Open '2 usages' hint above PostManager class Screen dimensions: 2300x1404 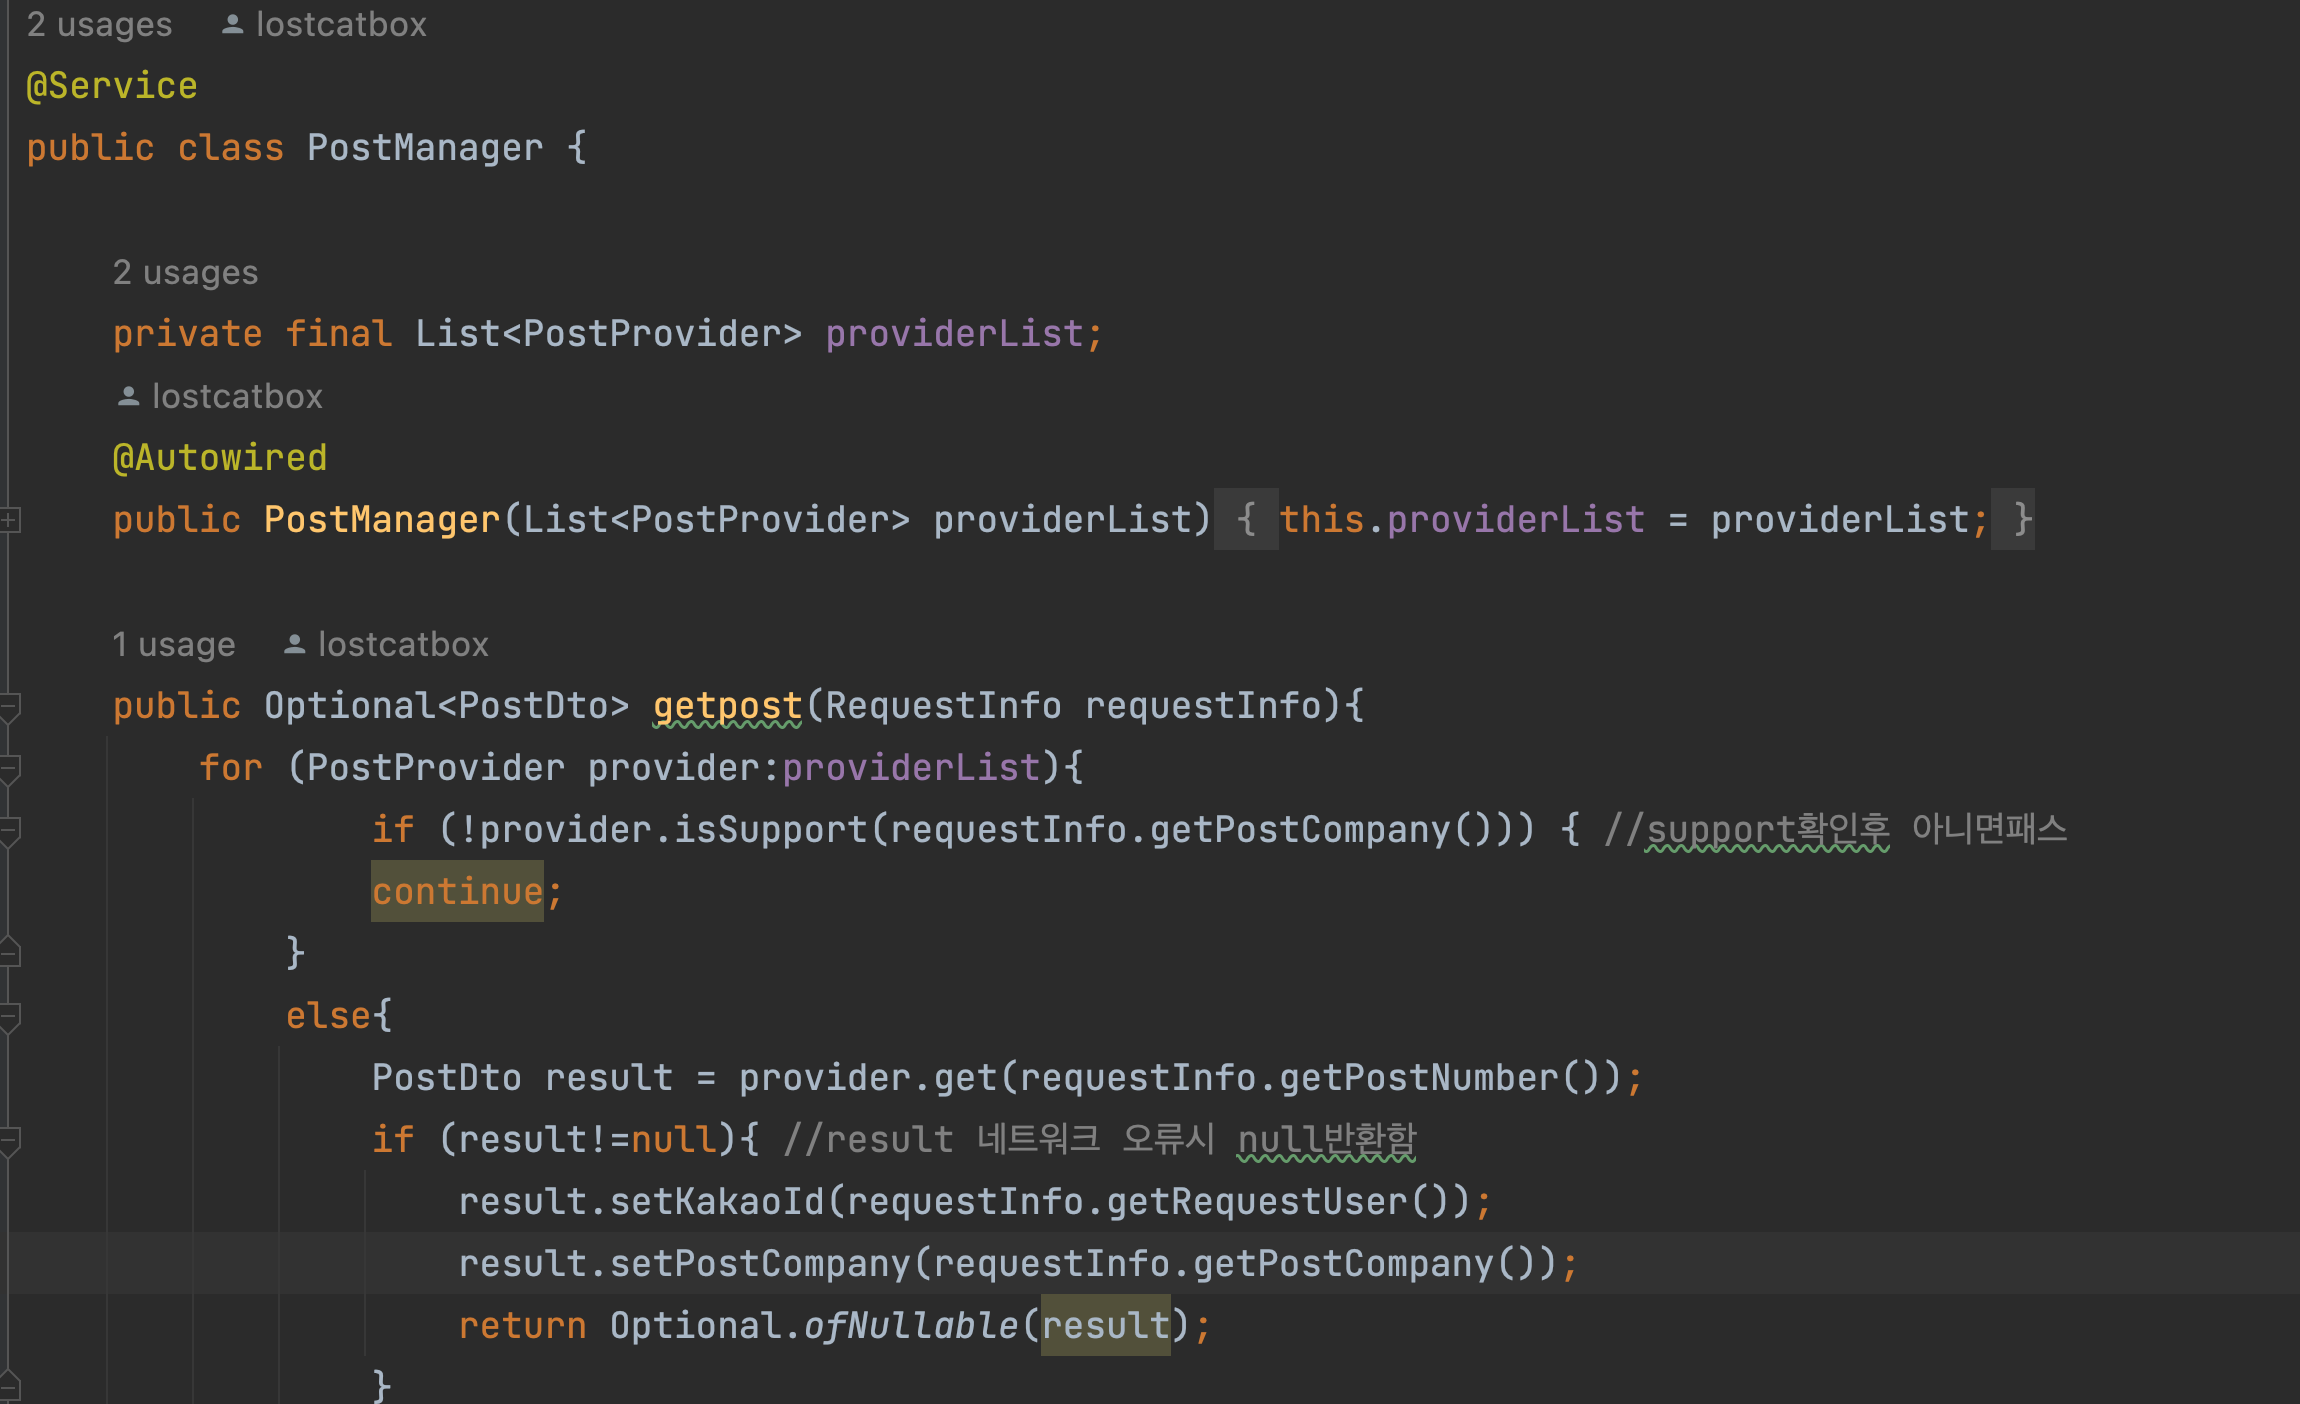(99, 24)
